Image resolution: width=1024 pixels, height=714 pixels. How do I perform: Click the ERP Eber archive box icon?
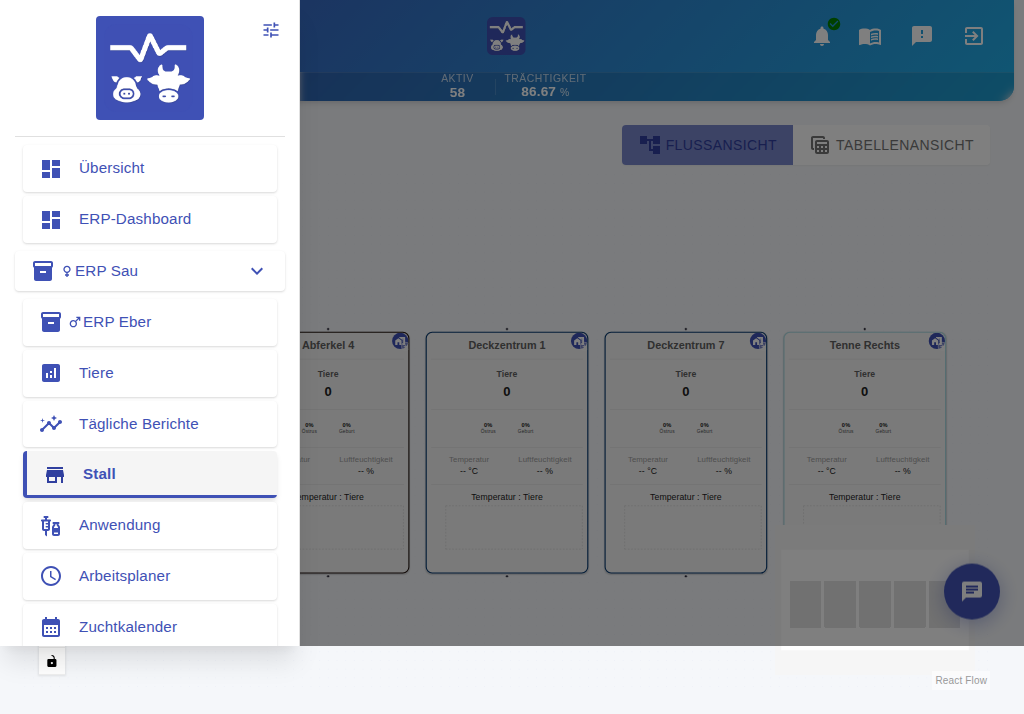tap(51, 322)
